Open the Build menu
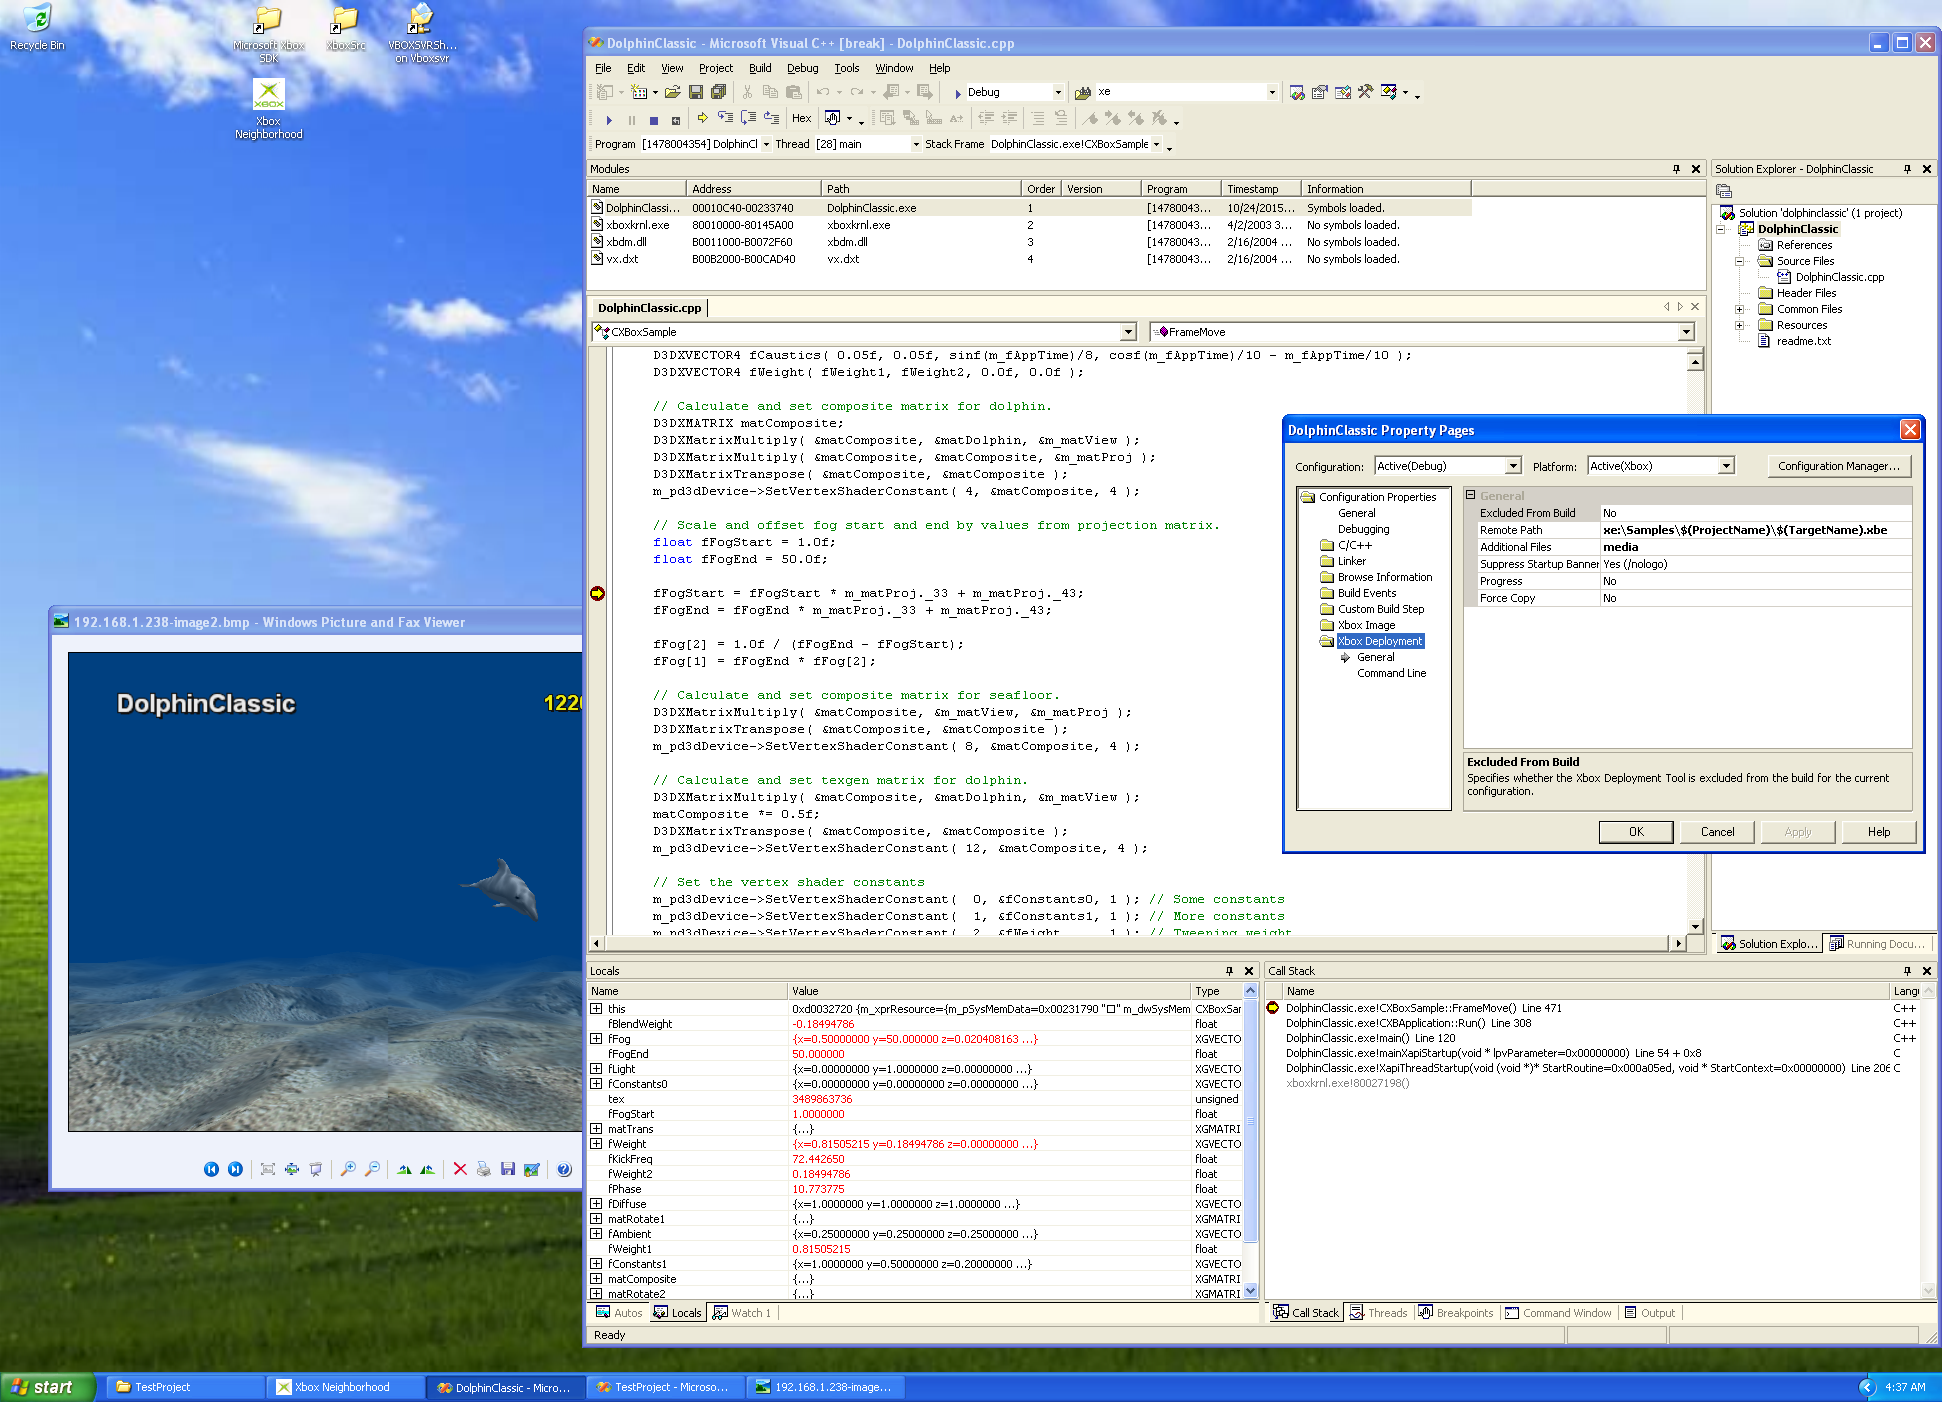 point(760,68)
